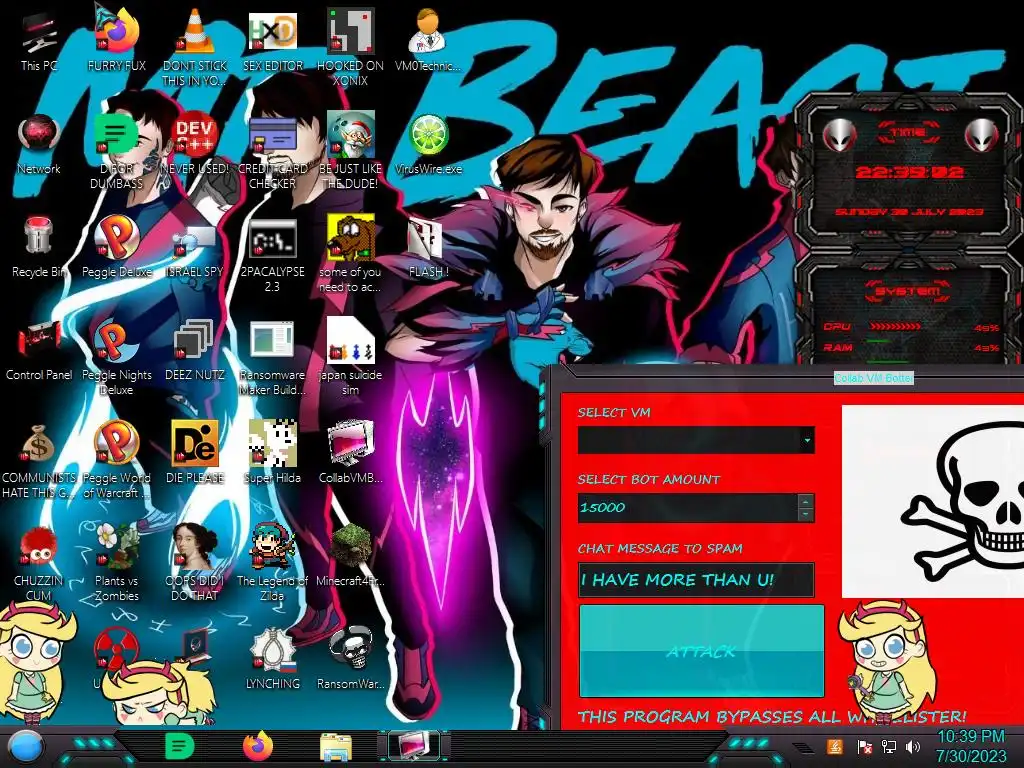
Task: Open File Explorer from the taskbar
Action: (336, 747)
